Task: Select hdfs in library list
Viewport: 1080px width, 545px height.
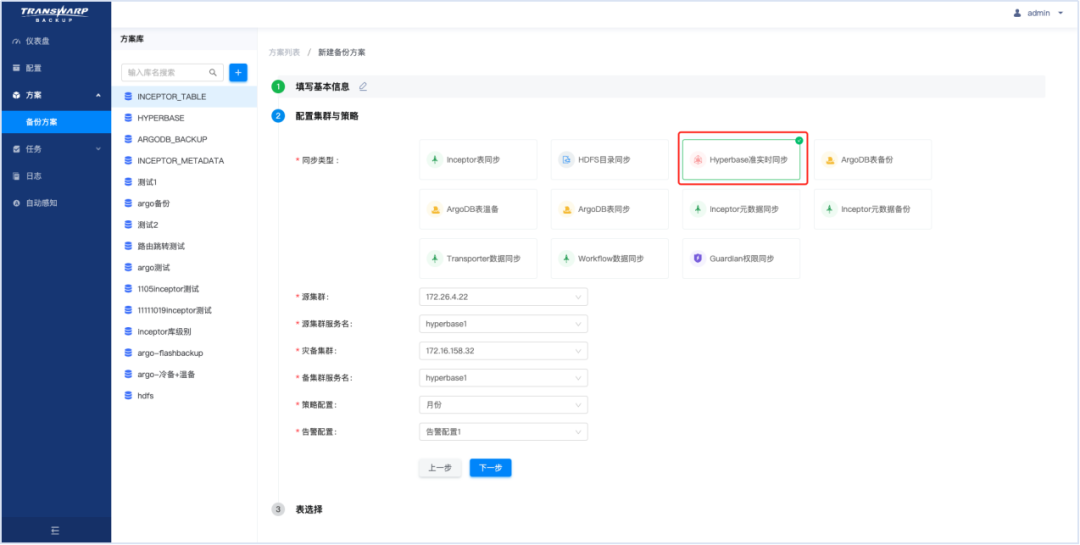Action: 184,395
